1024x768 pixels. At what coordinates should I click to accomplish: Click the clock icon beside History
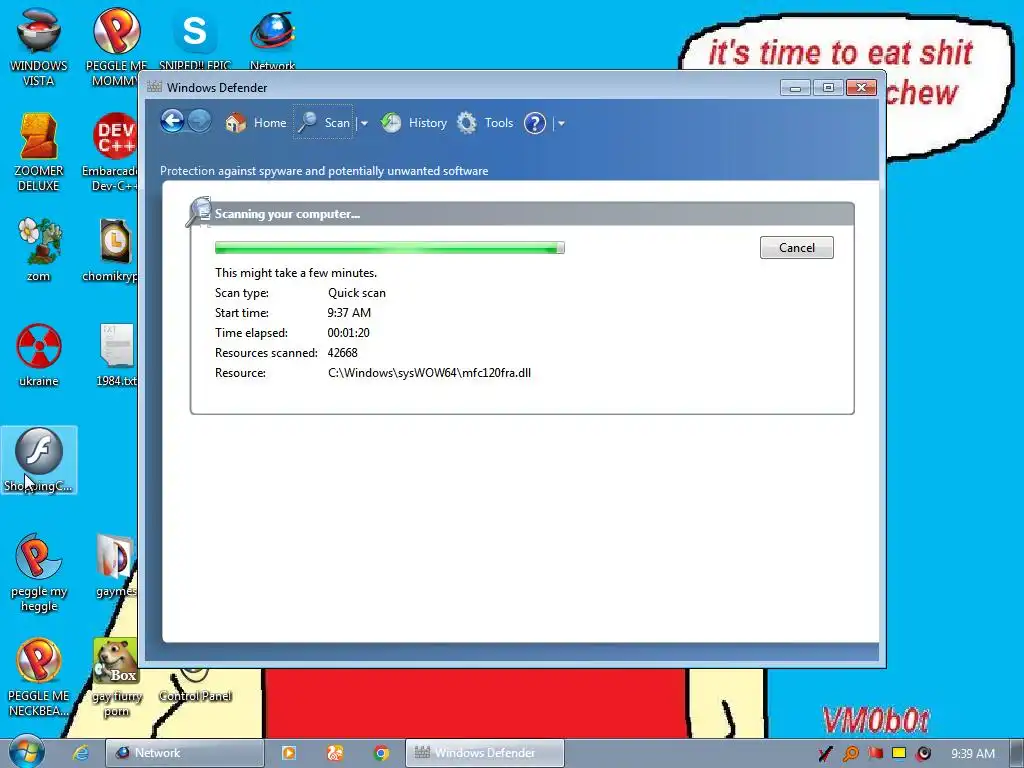point(391,123)
